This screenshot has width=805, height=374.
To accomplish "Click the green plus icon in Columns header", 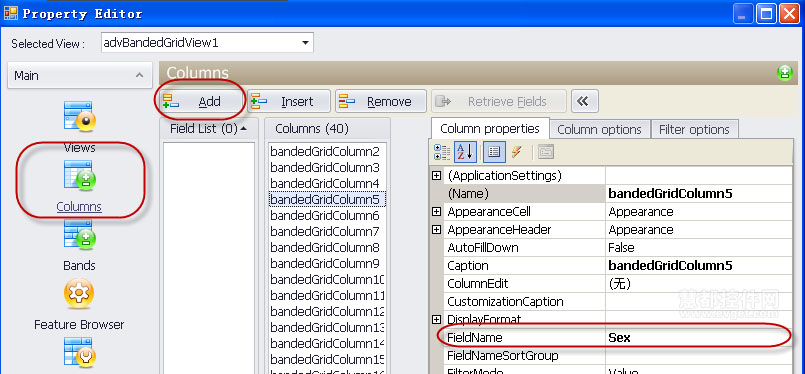I will pyautogui.click(x=784, y=73).
